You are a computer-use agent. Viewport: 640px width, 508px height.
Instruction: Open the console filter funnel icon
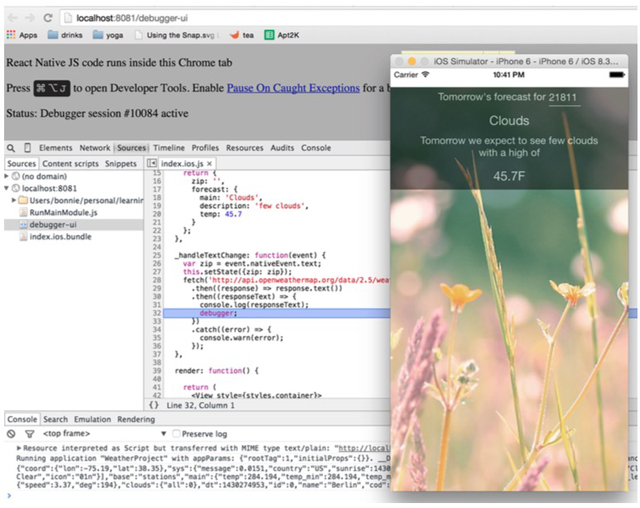[x=28, y=434]
